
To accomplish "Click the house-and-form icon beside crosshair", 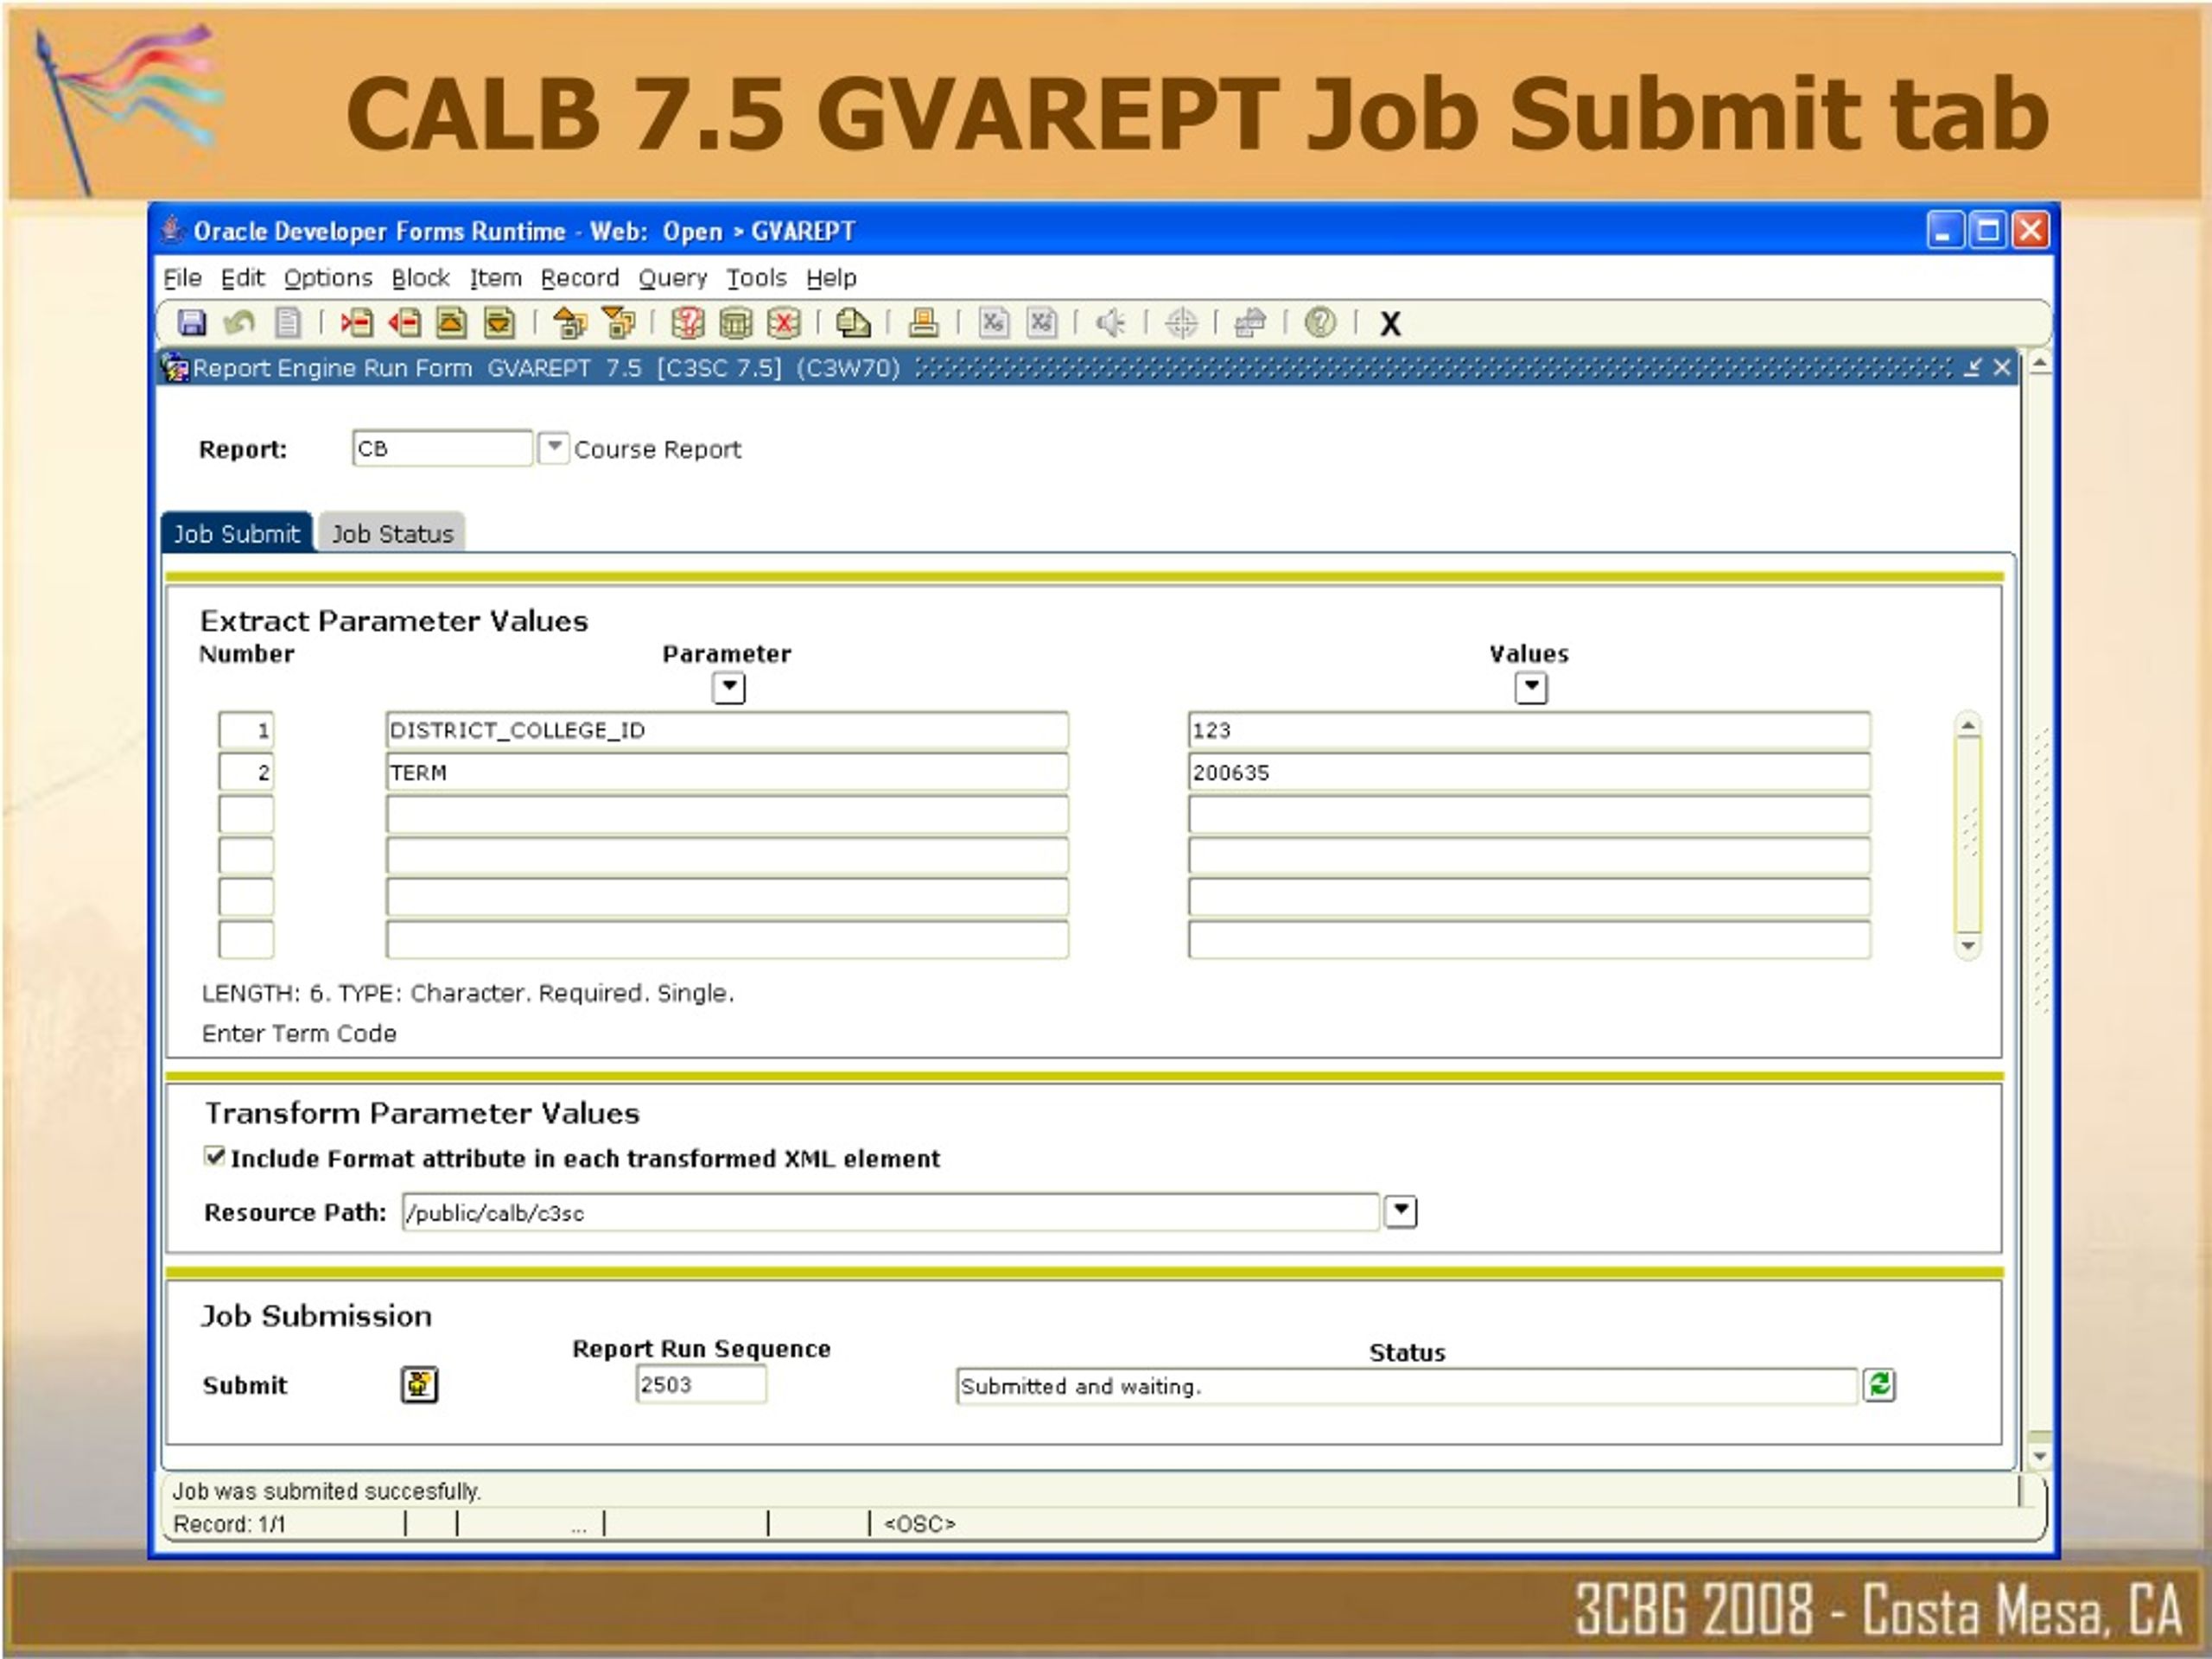I will (x=1250, y=323).
